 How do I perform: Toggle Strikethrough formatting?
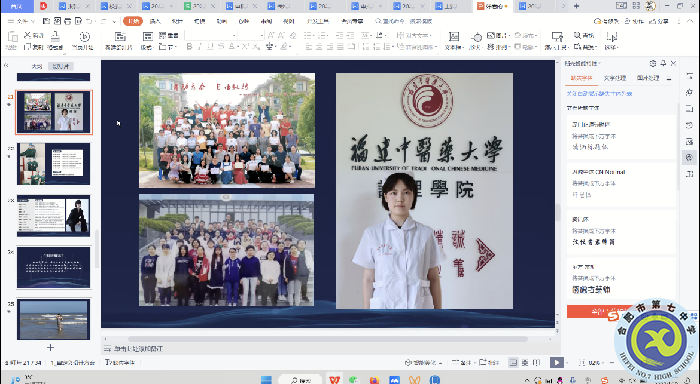click(221, 46)
